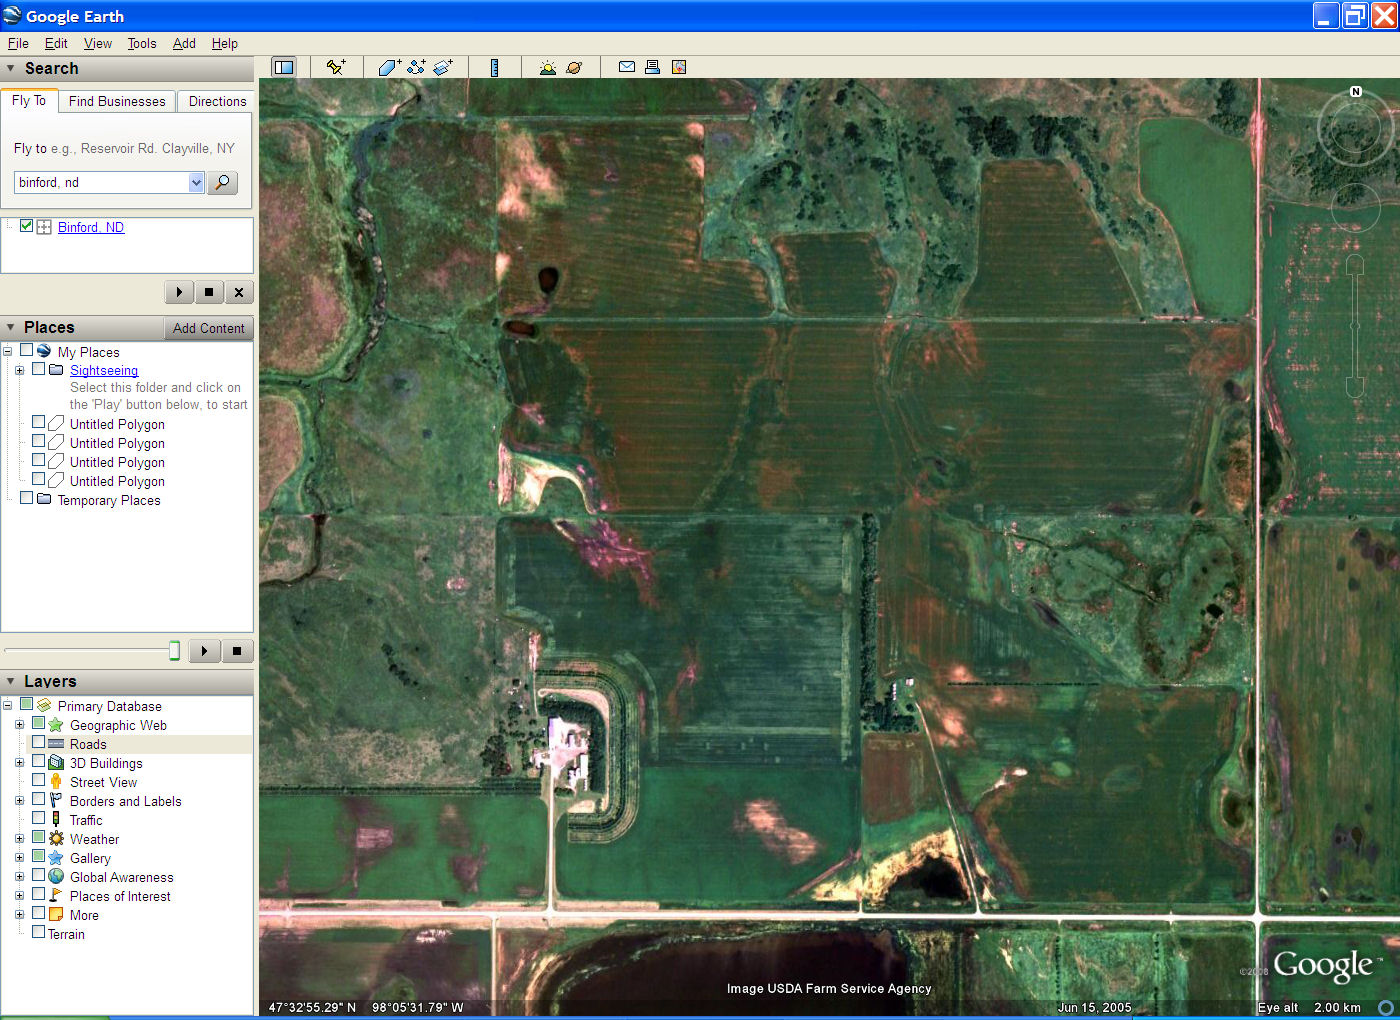1400x1020 pixels.
Task: Enable Borders and Labels checkbox
Action: pyautogui.click(x=38, y=799)
